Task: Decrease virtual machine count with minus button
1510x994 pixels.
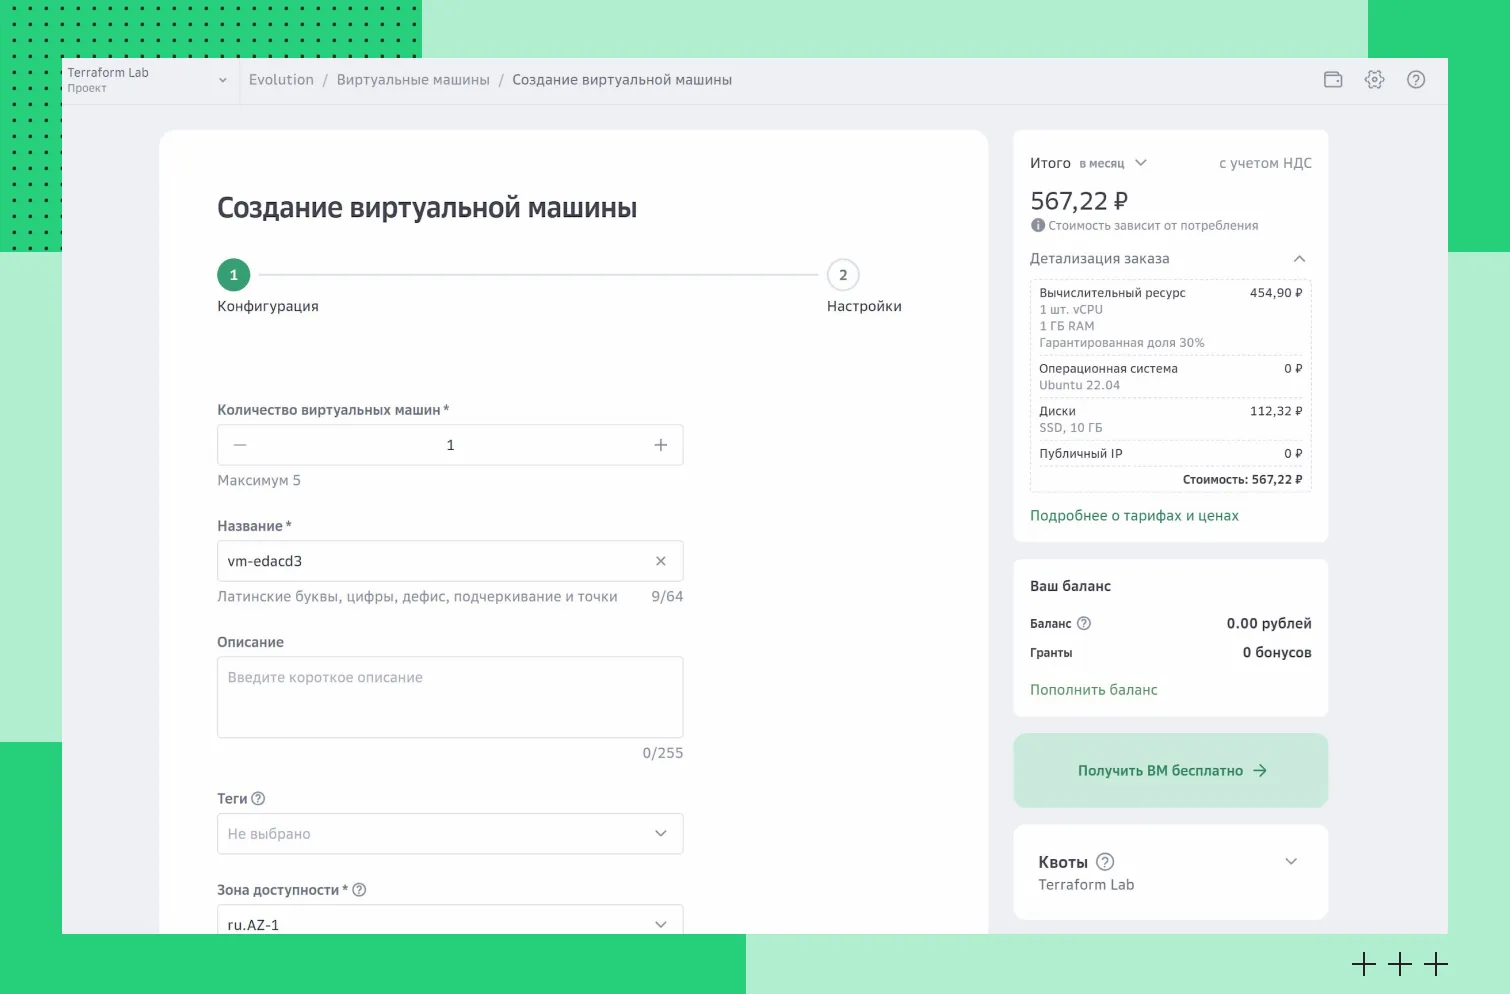Action: (239, 444)
